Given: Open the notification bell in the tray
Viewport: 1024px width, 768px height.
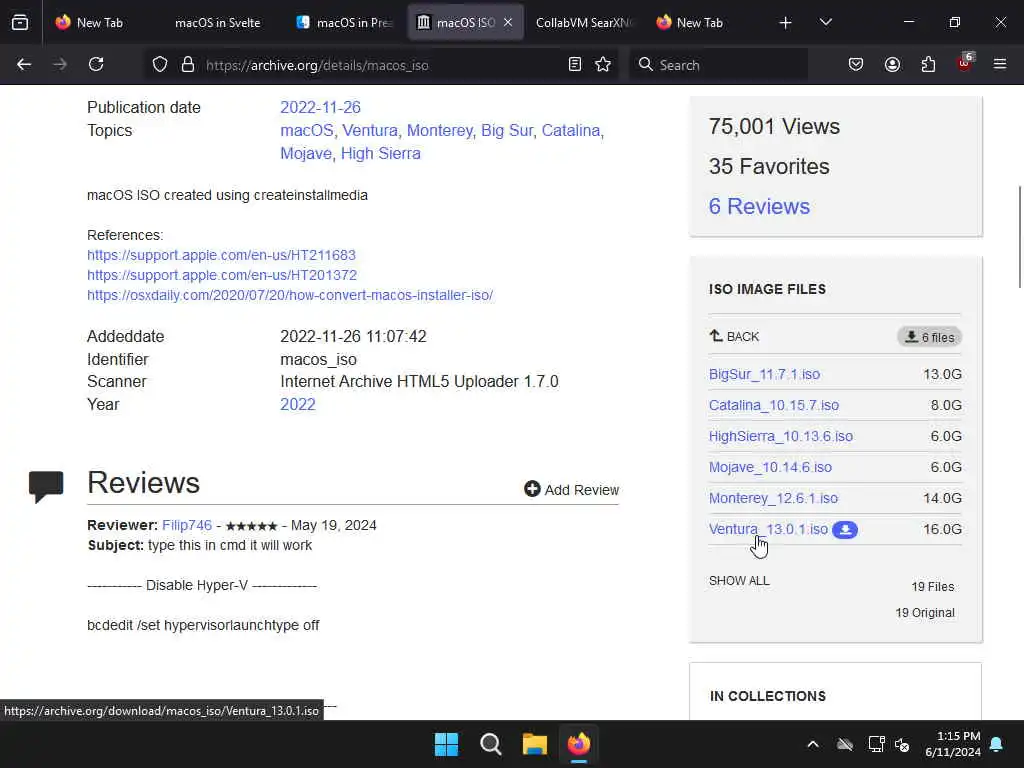Looking at the screenshot, I should click(x=997, y=744).
